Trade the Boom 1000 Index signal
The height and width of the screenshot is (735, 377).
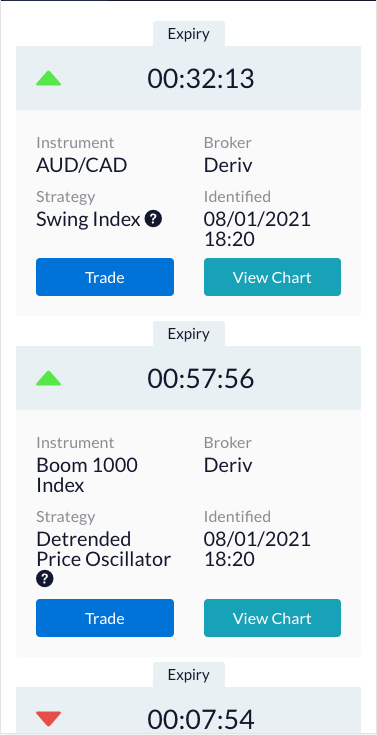tap(105, 618)
